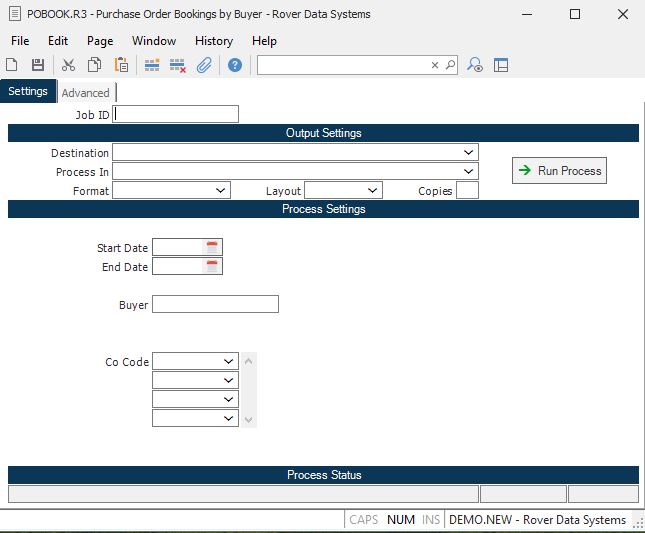Open the Start Date calendar picker
Image resolution: width=645 pixels, height=533 pixels.
click(x=212, y=247)
